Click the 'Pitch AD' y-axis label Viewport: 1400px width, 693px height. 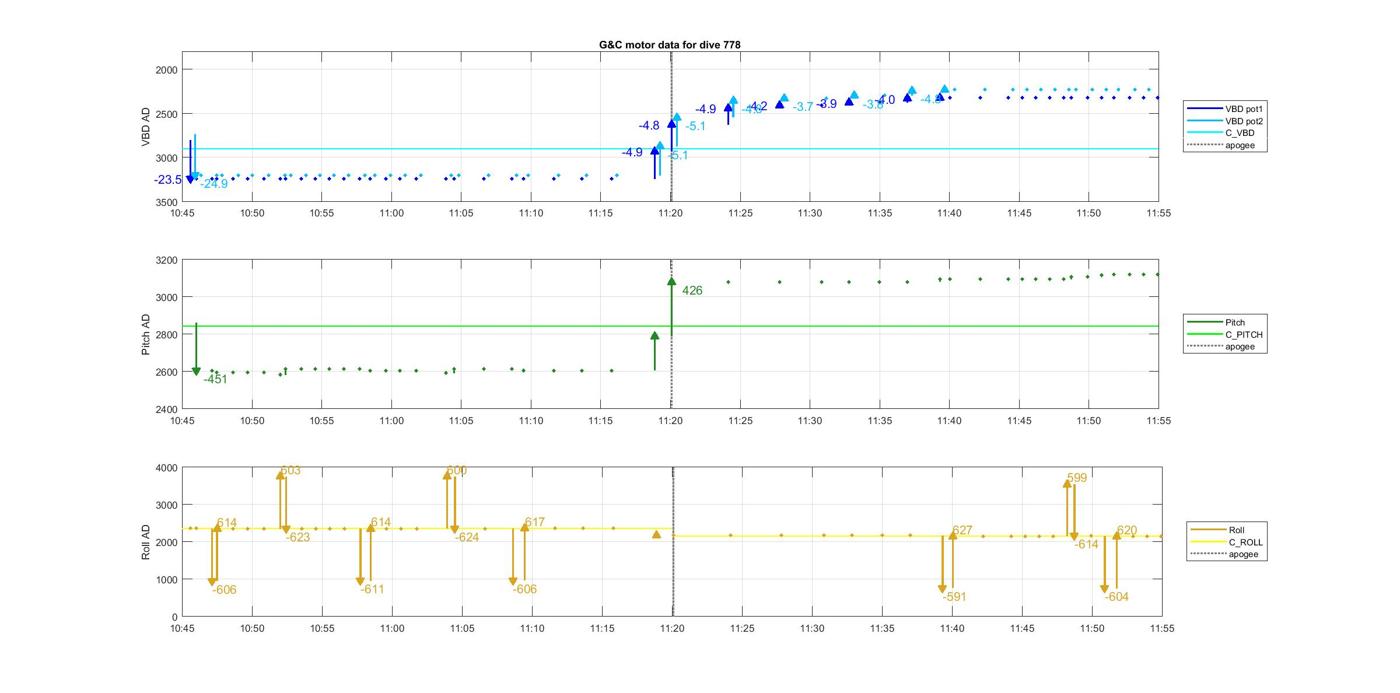tap(146, 335)
